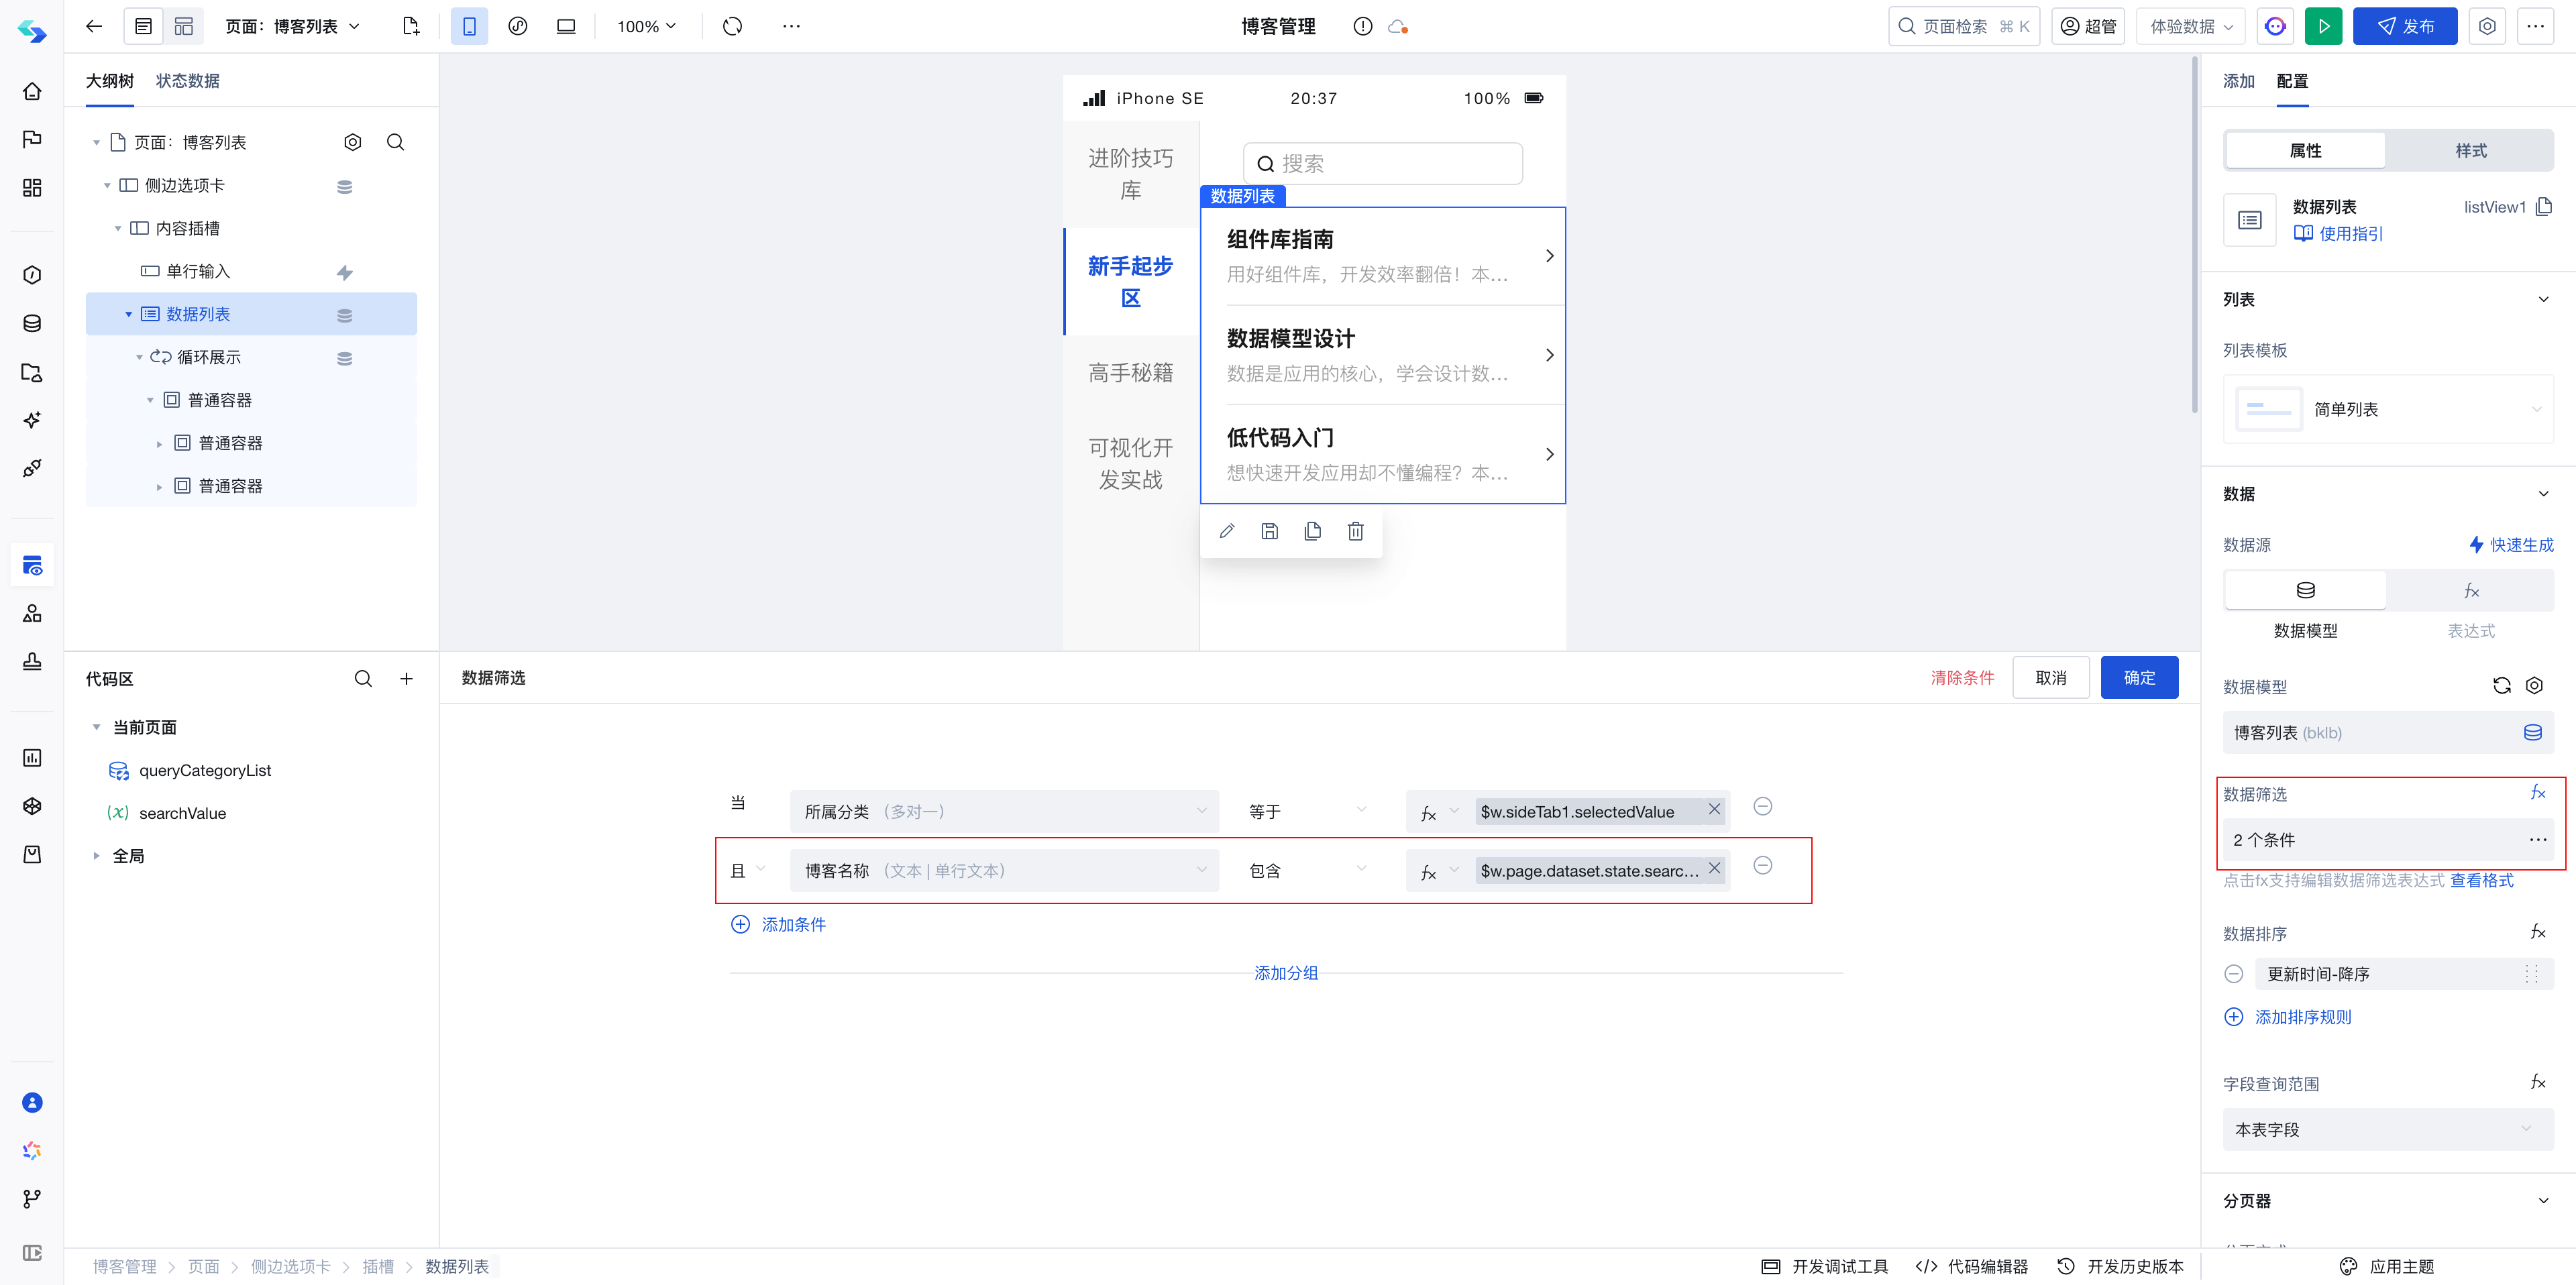
Task: Open the 且 logic dropdown
Action: pyautogui.click(x=749, y=870)
